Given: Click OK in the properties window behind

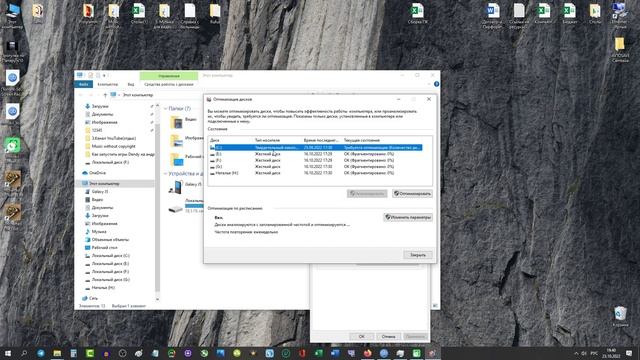Looking at the screenshot, I should tap(361, 336).
